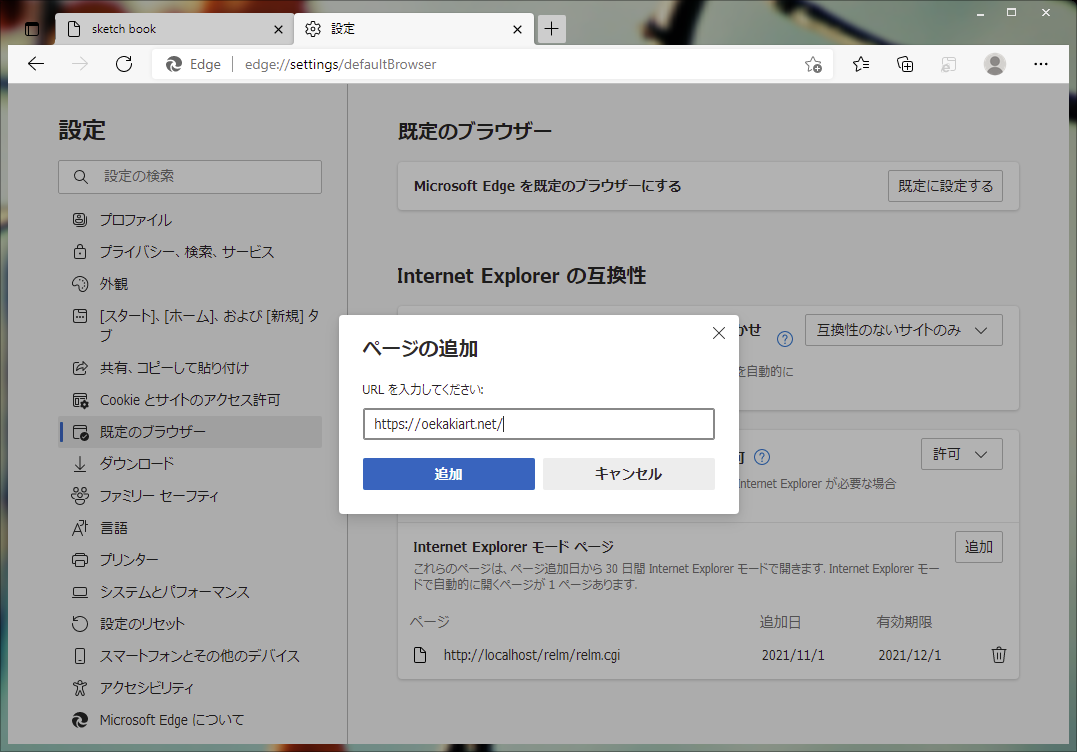The image size is (1077, 752).
Task: Open 外観 settings
Action: pos(190,284)
